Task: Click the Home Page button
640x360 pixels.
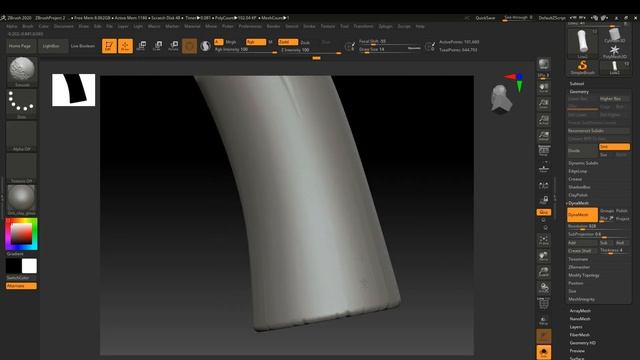Action: pyautogui.click(x=20, y=46)
